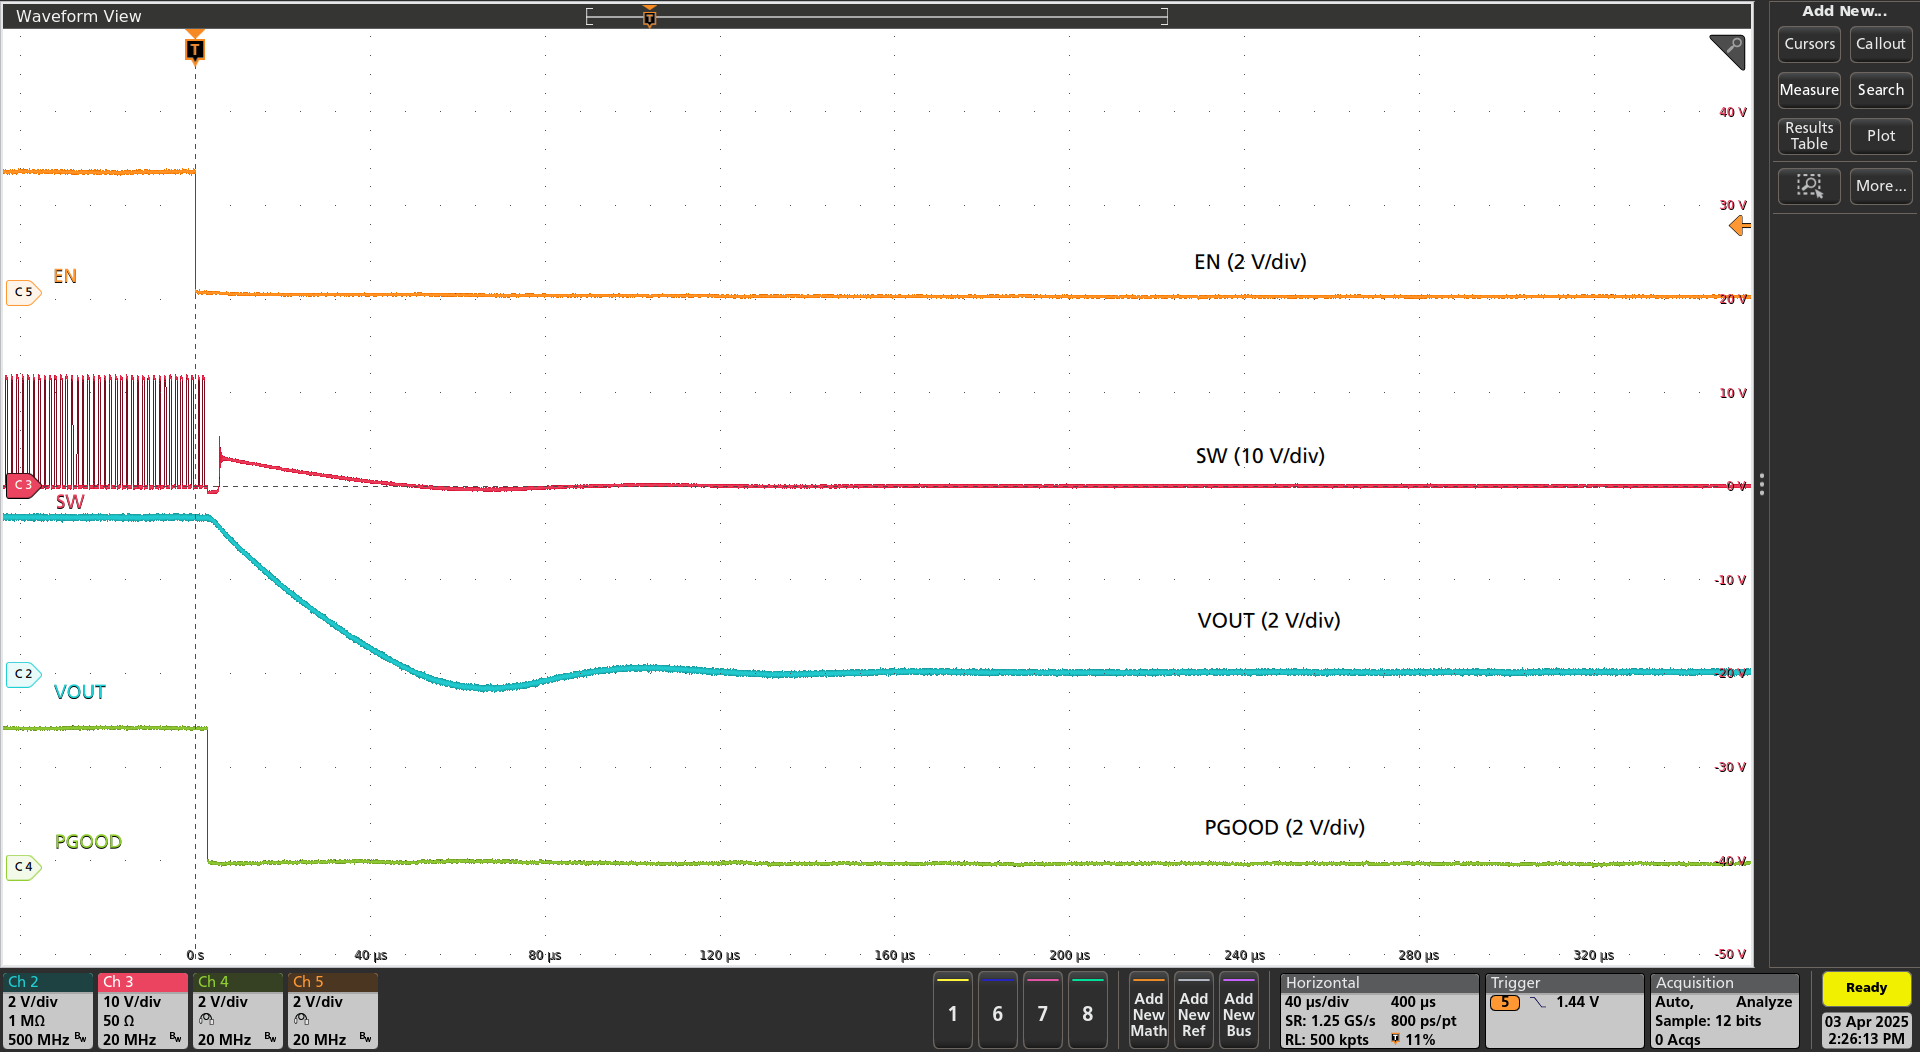
Task: Click the zoom magnifier icon
Action: point(1808,186)
